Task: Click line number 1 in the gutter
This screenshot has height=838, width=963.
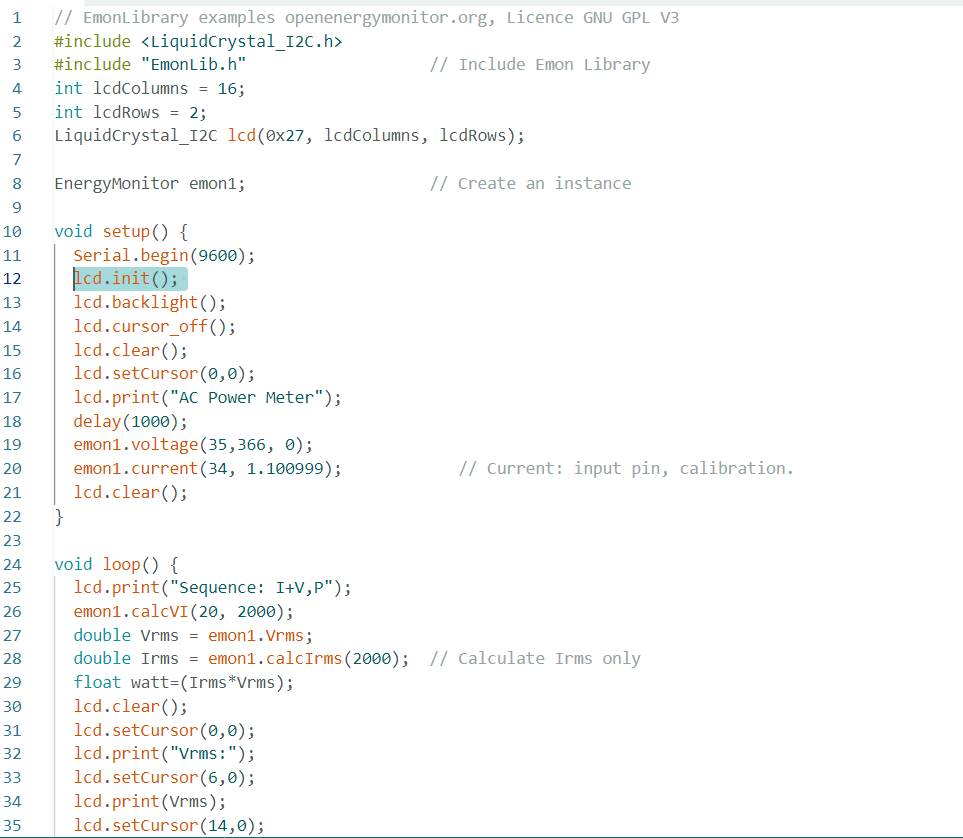Action: pos(16,16)
